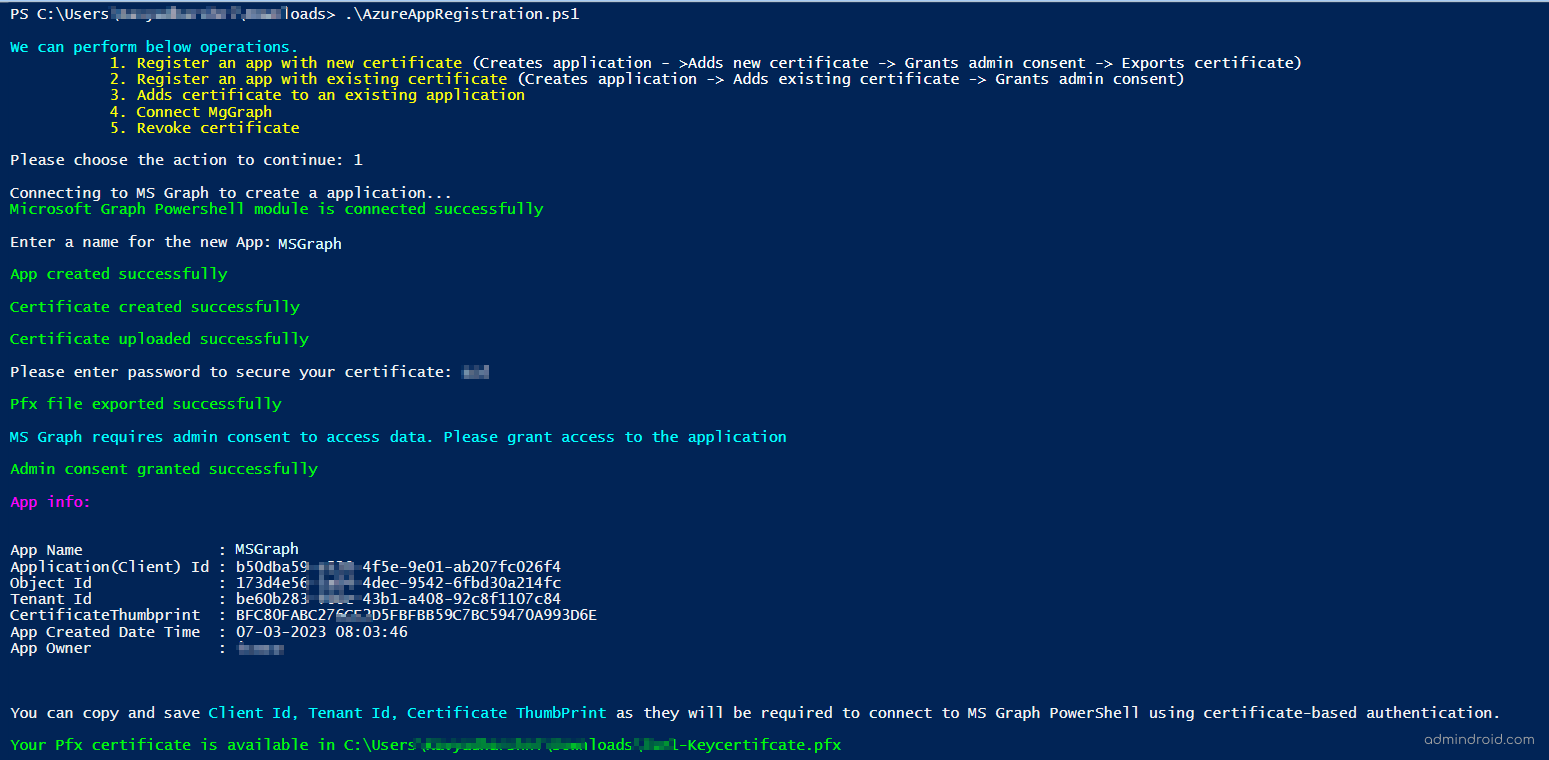Click 'Pfx file exported successfully' message

146,404
